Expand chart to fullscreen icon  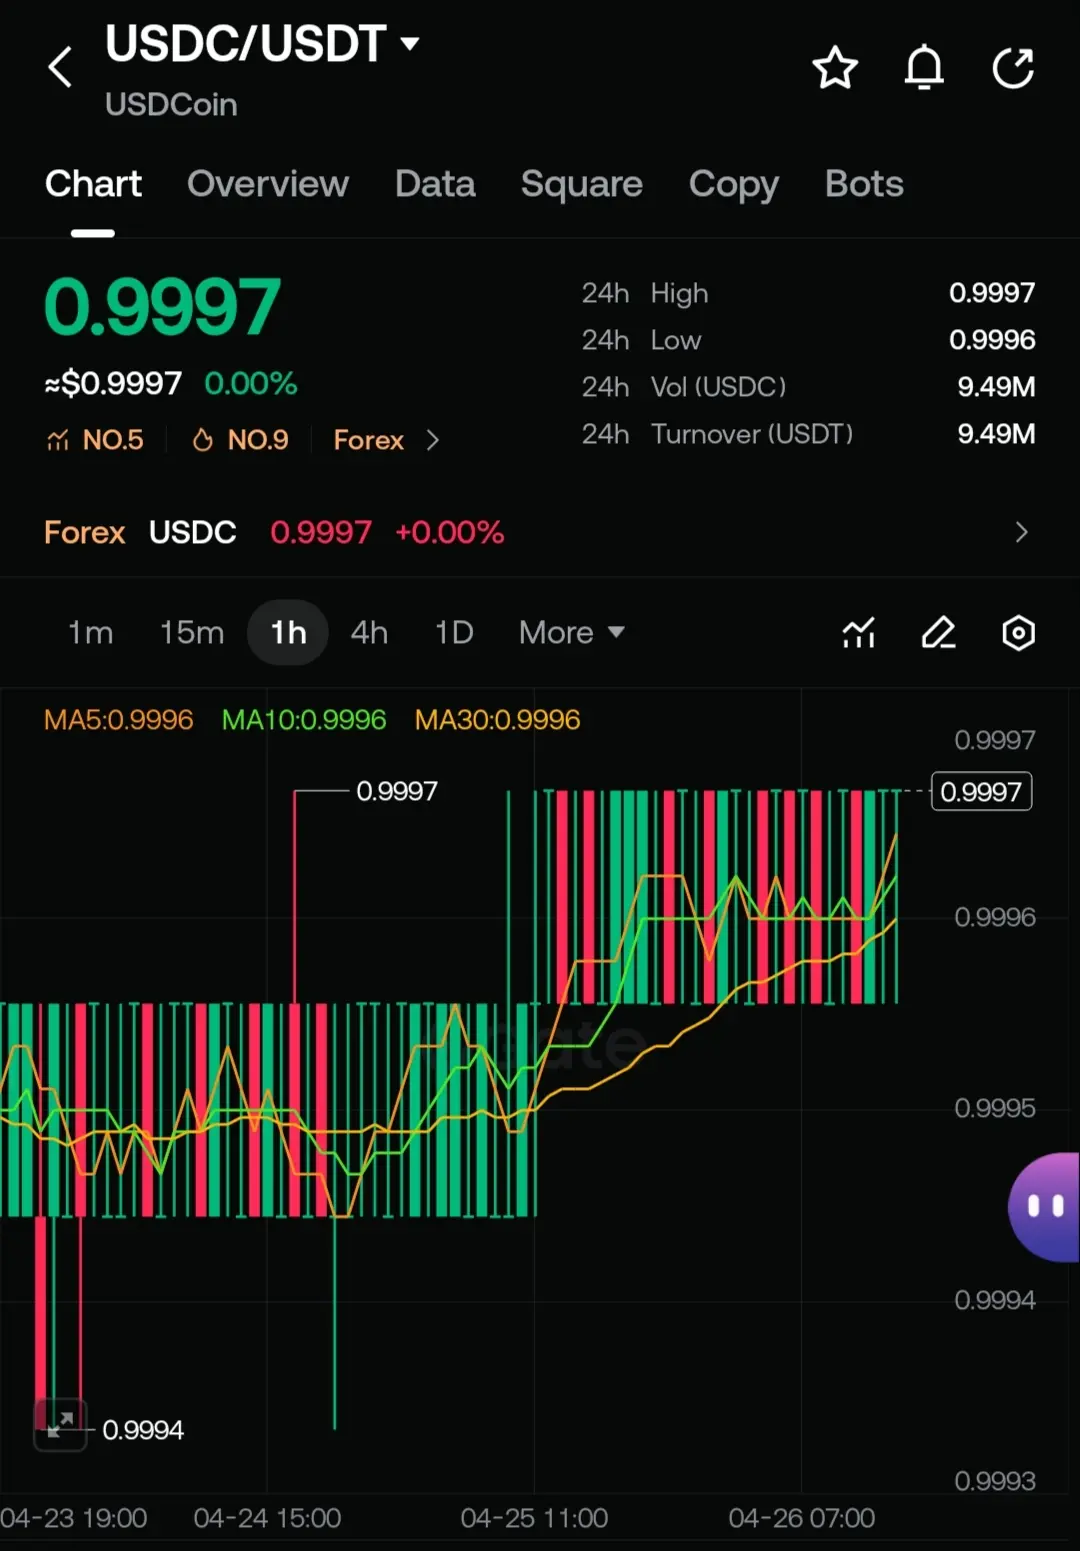(x=60, y=1424)
